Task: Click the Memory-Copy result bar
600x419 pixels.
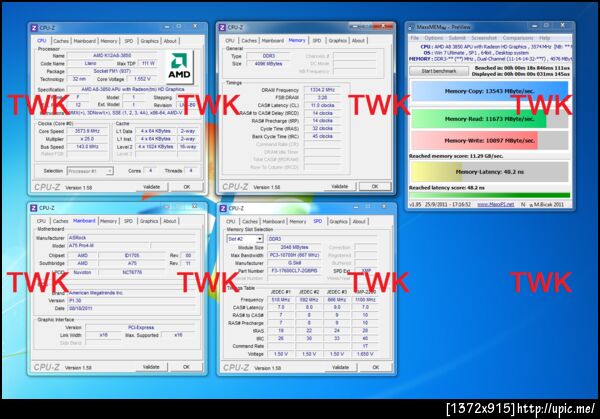Action: tap(489, 91)
